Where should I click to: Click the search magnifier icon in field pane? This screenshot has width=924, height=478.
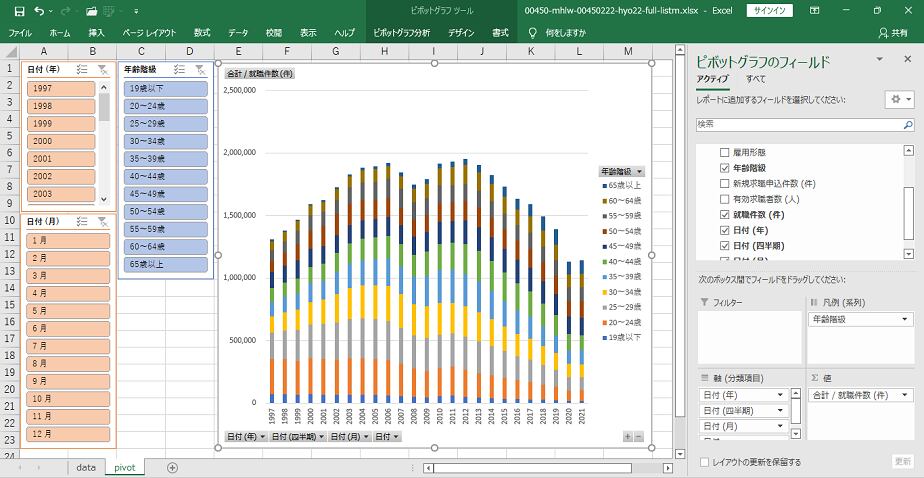coord(906,123)
